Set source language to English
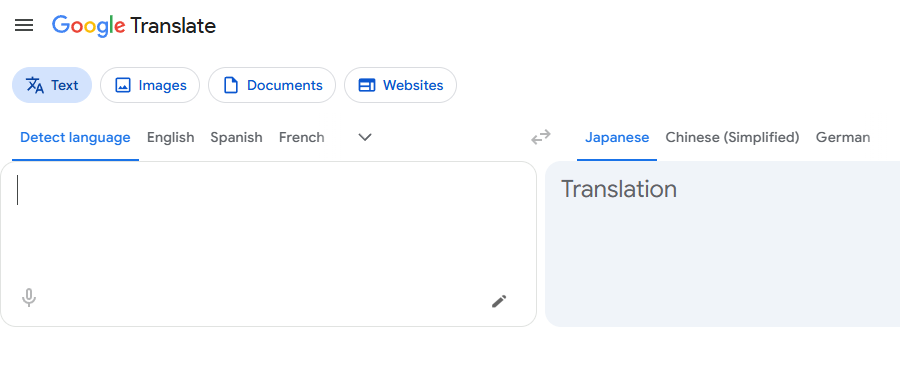Image resolution: width=900 pixels, height=366 pixels. [x=170, y=138]
